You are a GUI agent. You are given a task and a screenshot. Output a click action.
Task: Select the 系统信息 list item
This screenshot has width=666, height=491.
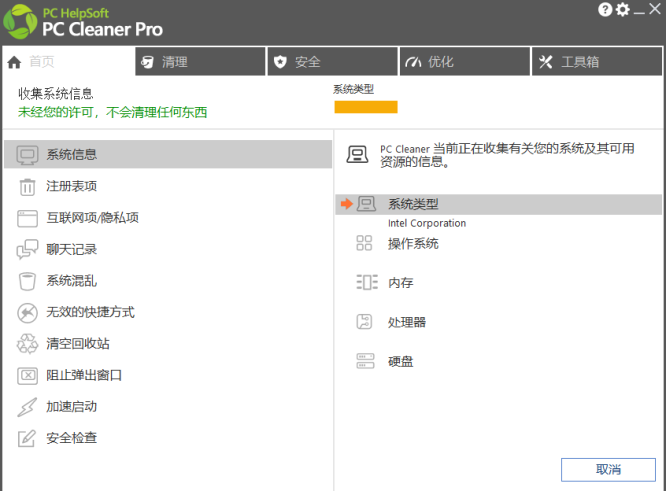point(168,154)
